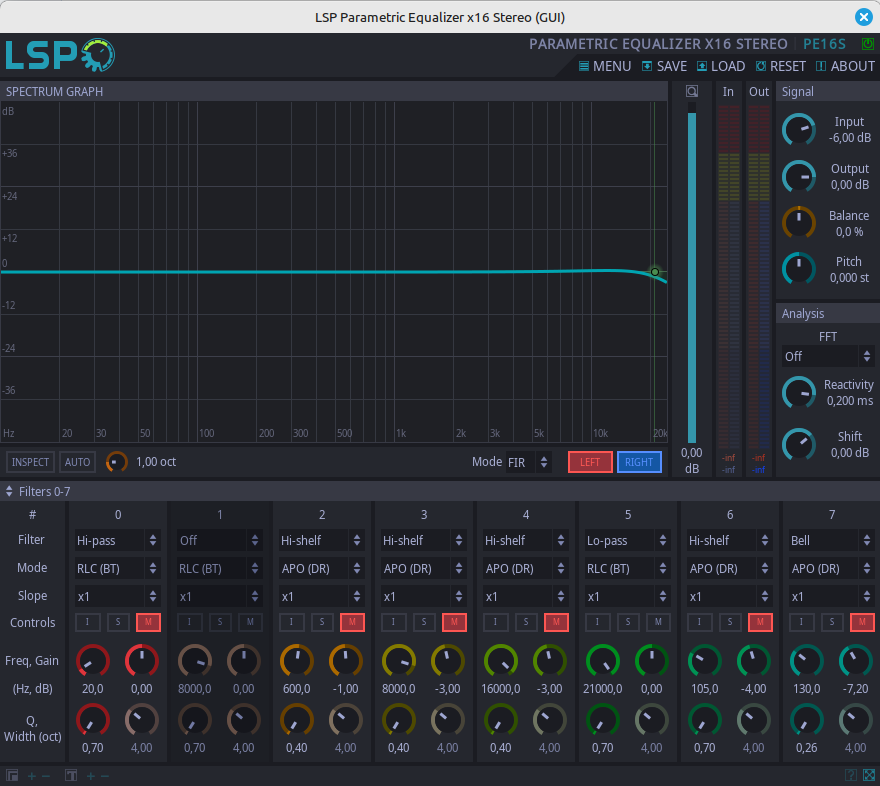This screenshot has height=786, width=880.
Task: Click the UI scaling icon in bottom bar
Action: coord(12,775)
